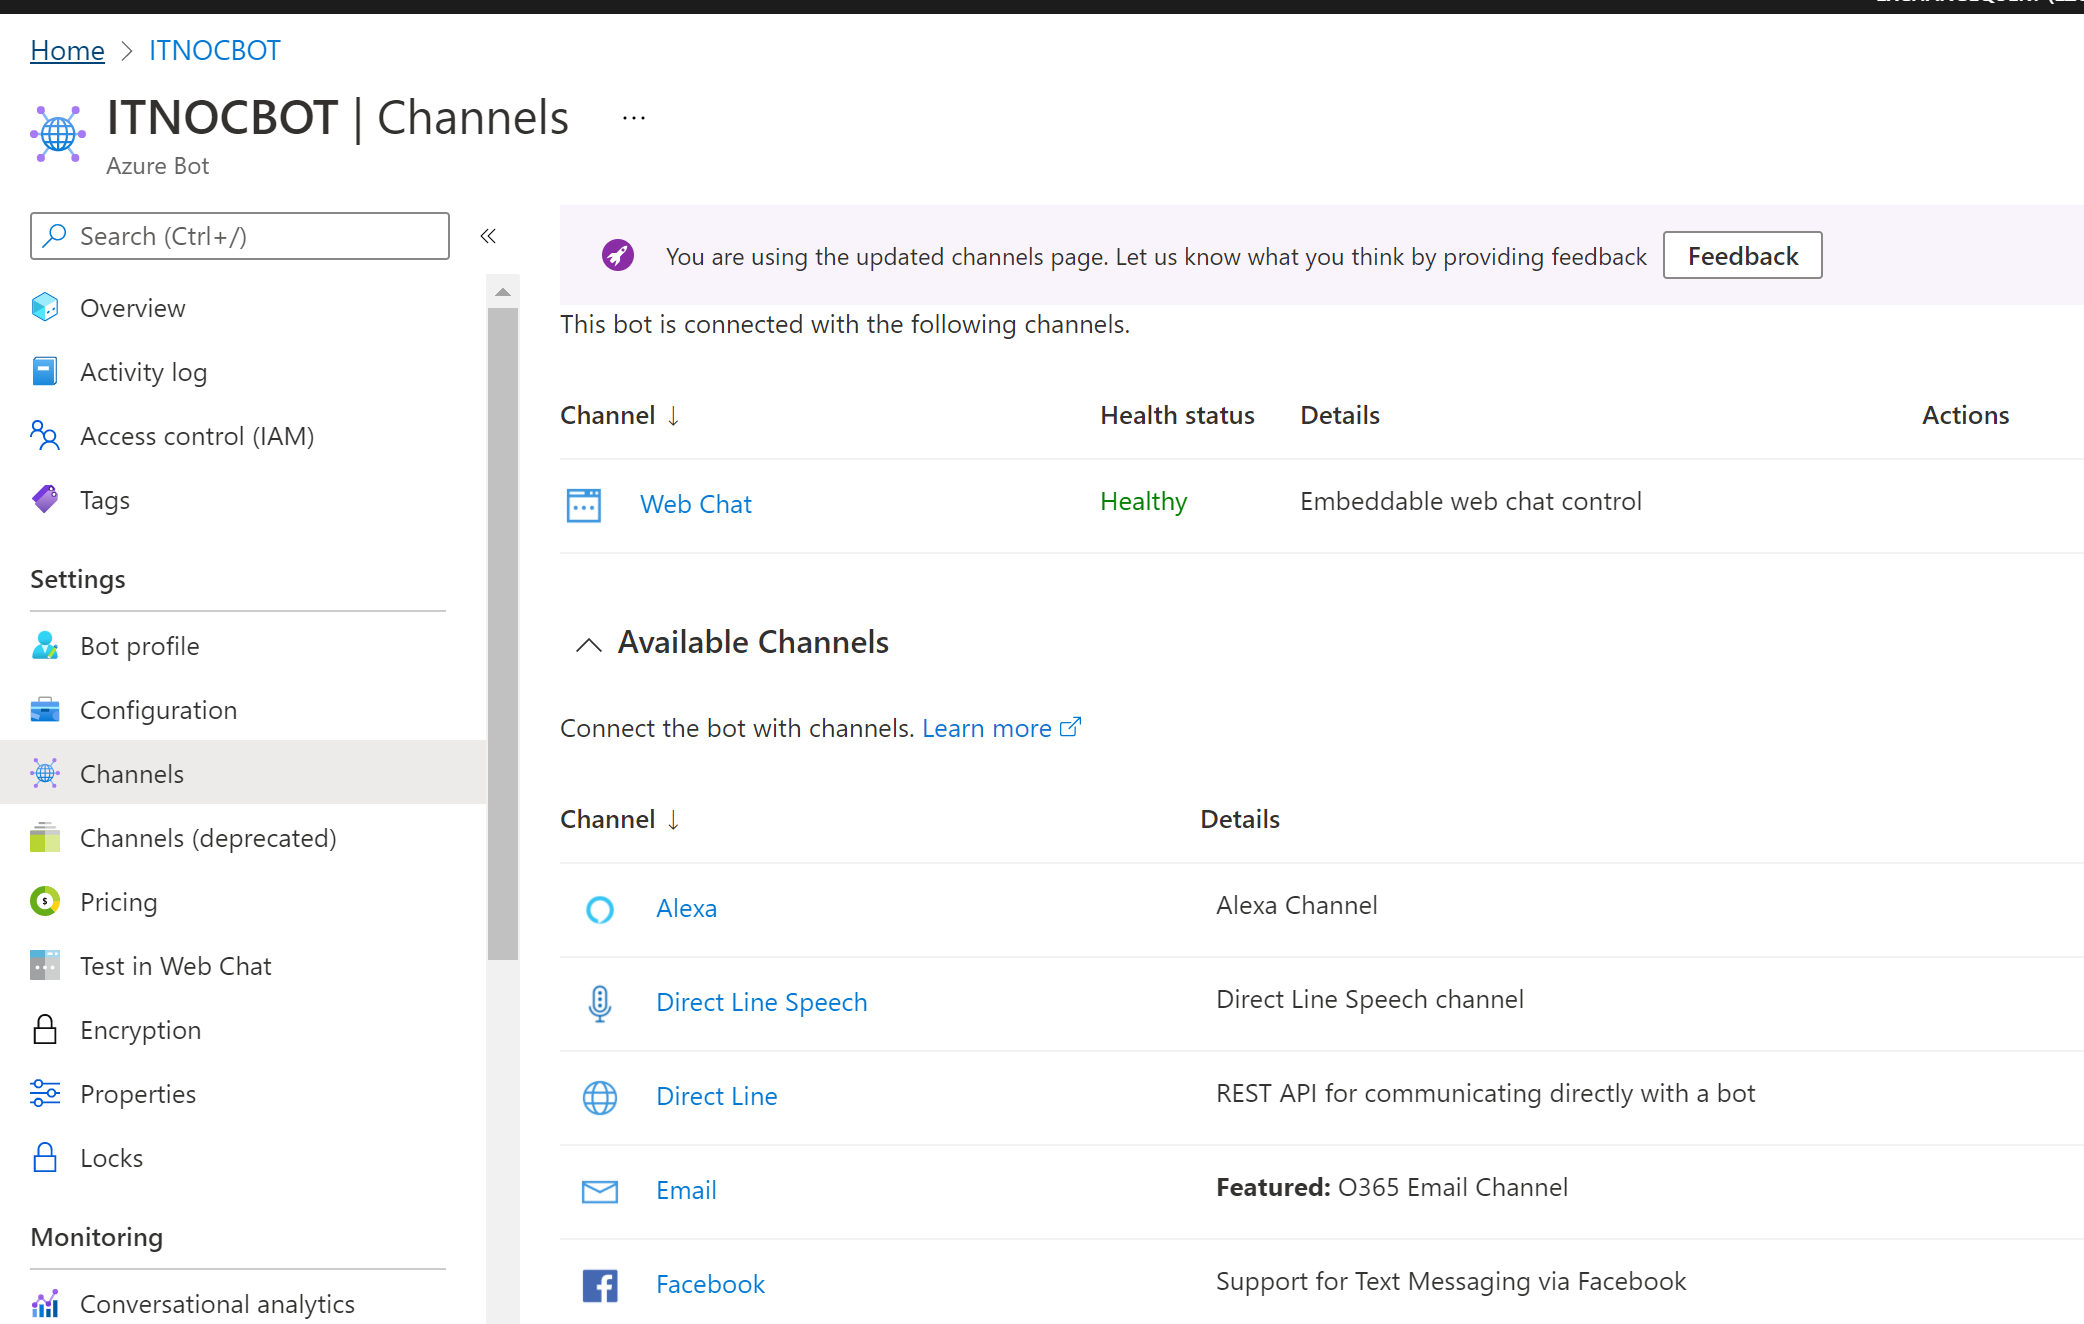Click the rocket icon in feedback banner

[x=617, y=256]
